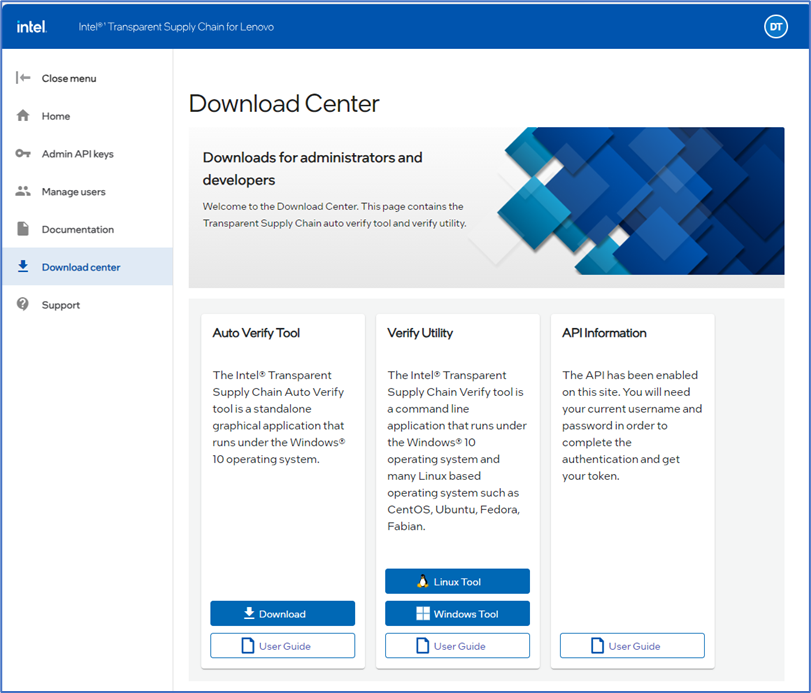
Task: Download the Linux Tool
Action: (x=457, y=581)
